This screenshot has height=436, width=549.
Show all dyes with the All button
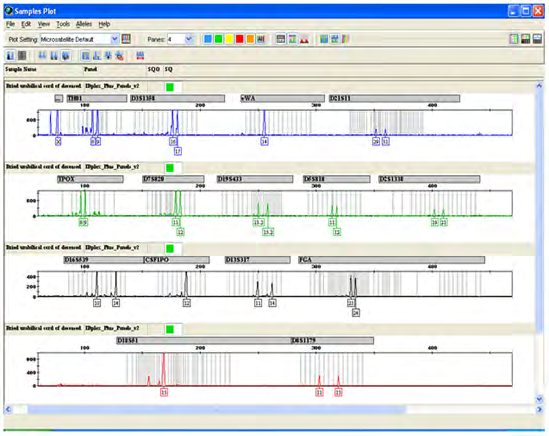[261, 39]
